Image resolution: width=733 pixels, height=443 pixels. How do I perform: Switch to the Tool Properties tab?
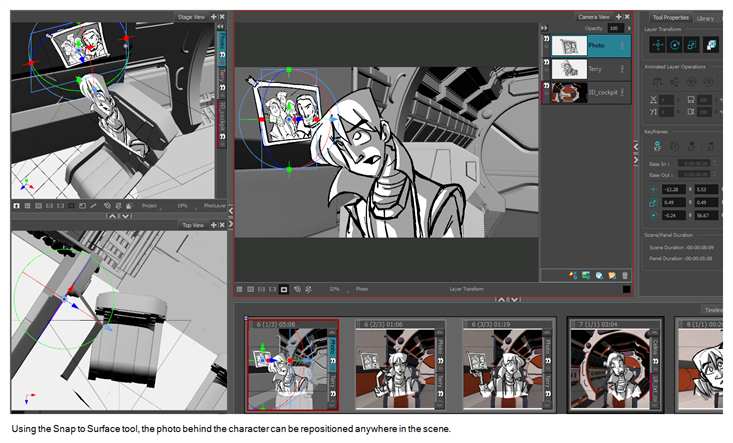click(670, 17)
